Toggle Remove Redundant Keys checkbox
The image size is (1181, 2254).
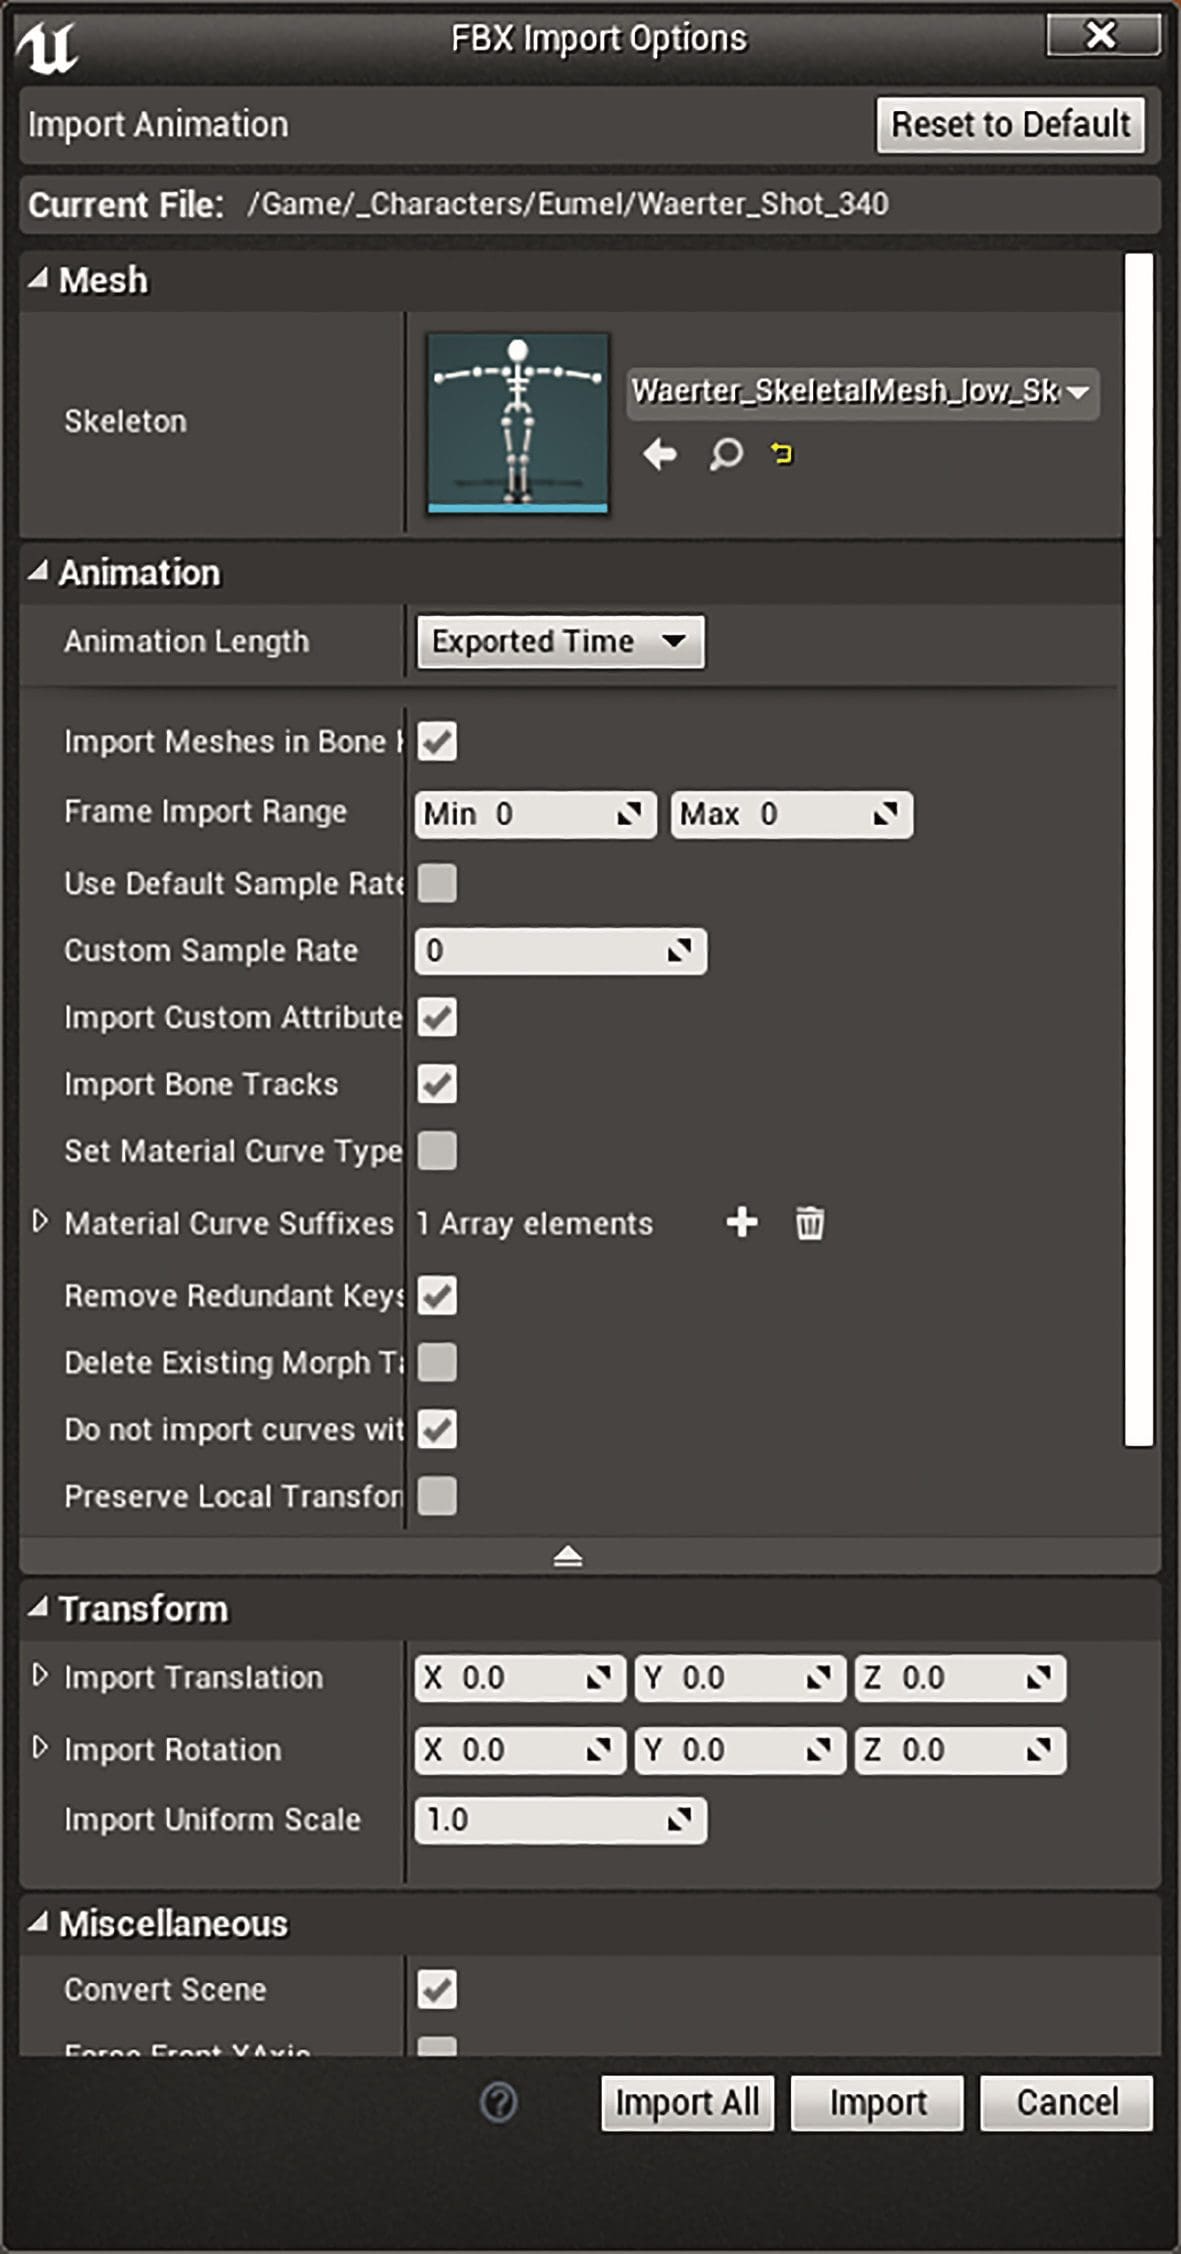pos(437,1295)
